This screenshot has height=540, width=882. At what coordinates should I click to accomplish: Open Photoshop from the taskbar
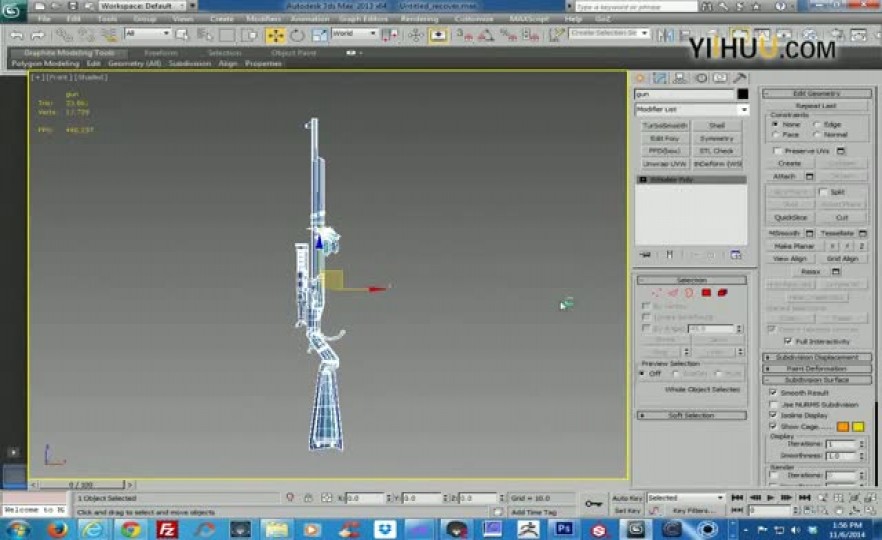click(x=563, y=529)
